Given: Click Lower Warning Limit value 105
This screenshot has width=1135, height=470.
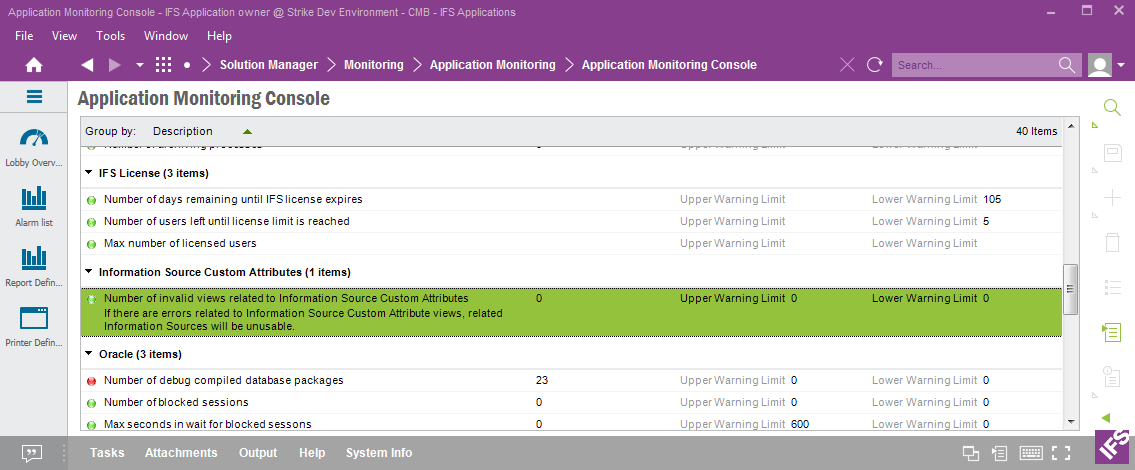Looking at the screenshot, I should point(992,199).
